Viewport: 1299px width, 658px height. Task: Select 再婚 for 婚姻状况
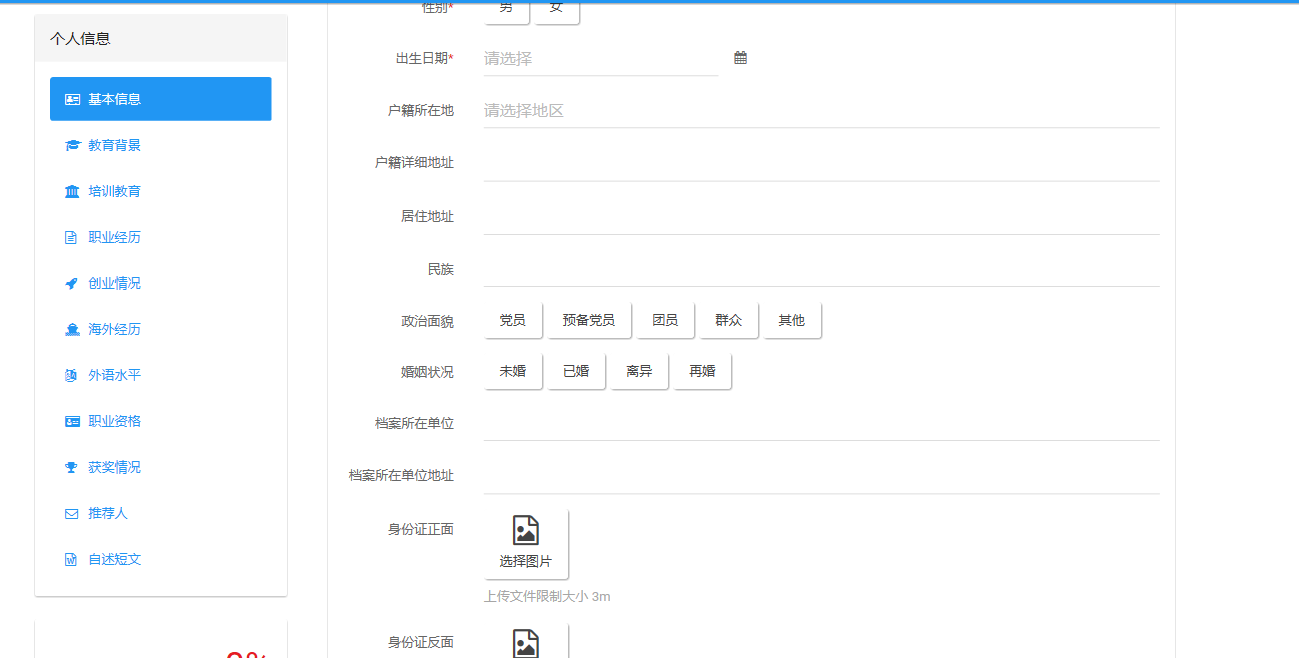point(702,371)
